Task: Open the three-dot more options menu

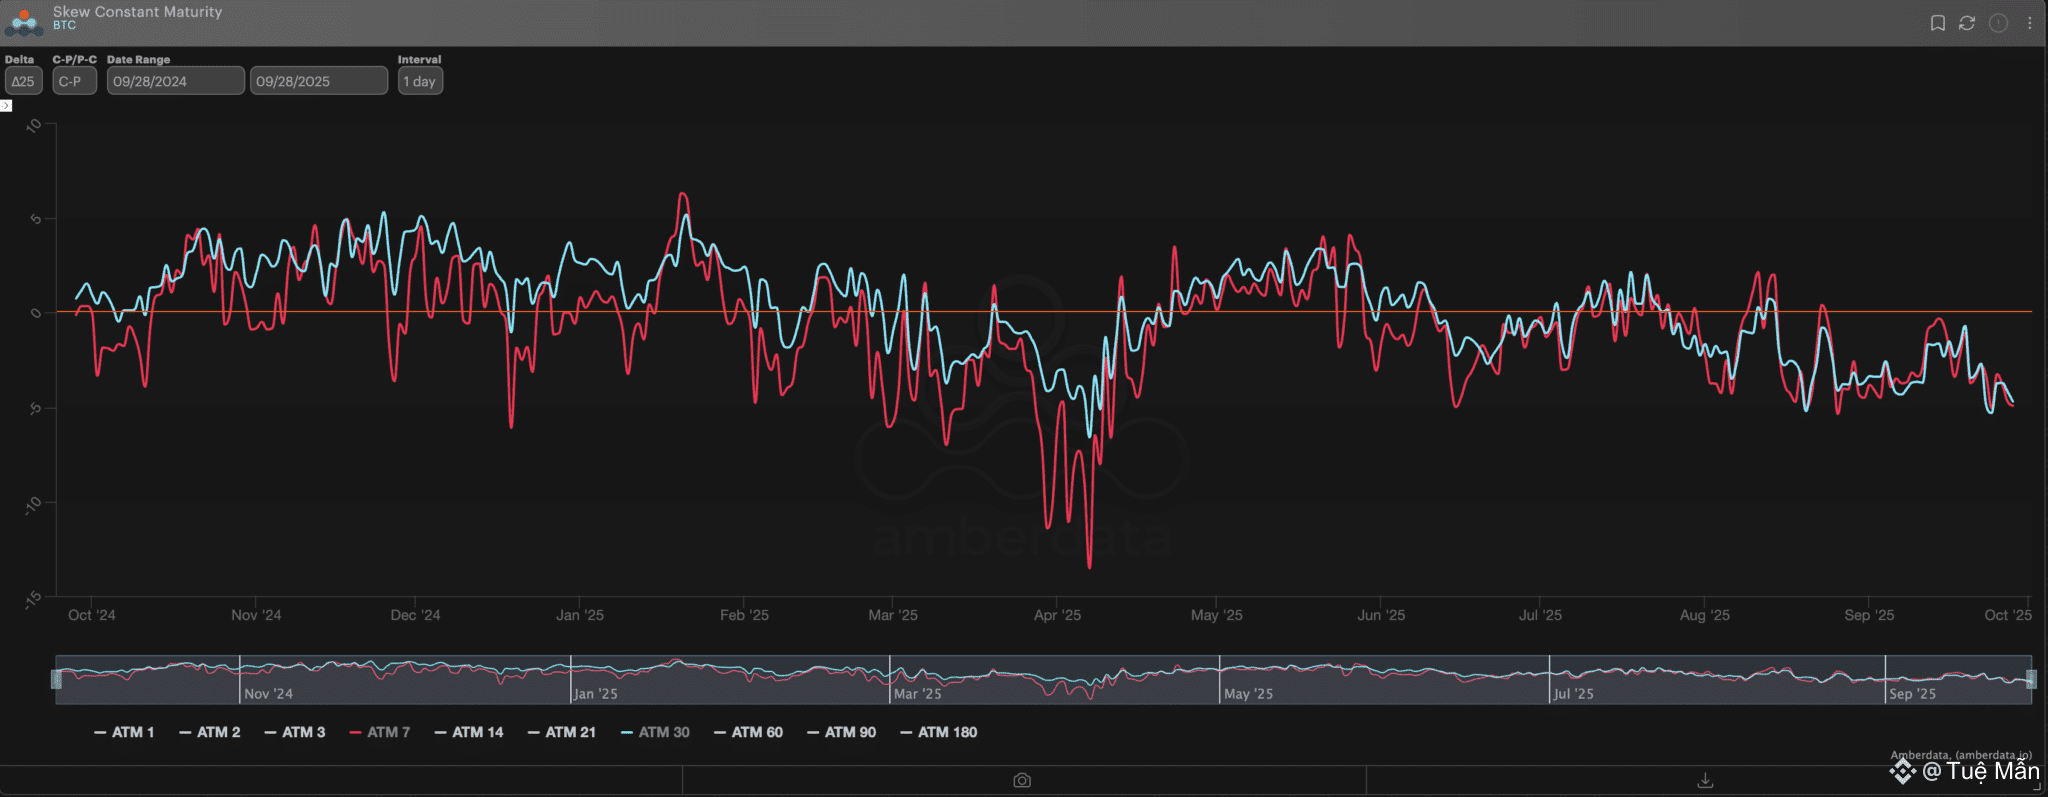Action: pyautogui.click(x=2029, y=23)
